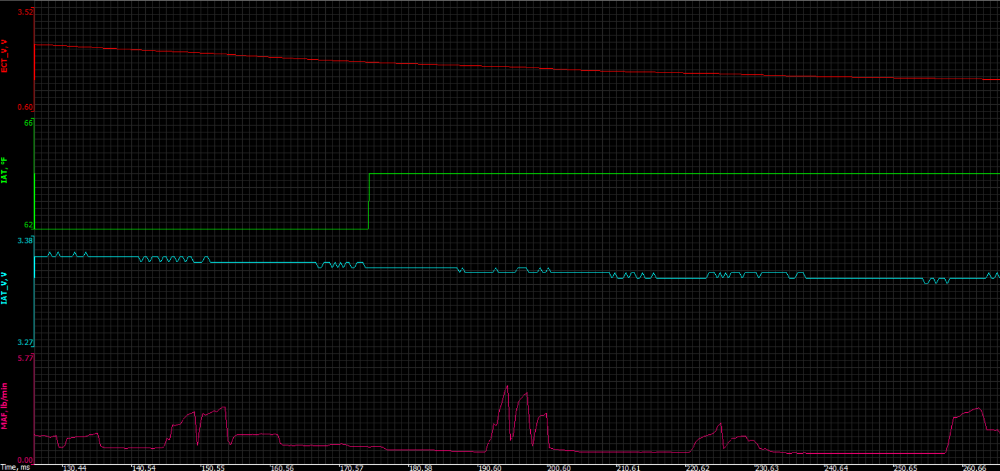The image size is (1000, 471).
Task: Click the 3.27 minimum on IAT_V axis
Action: tap(26, 343)
